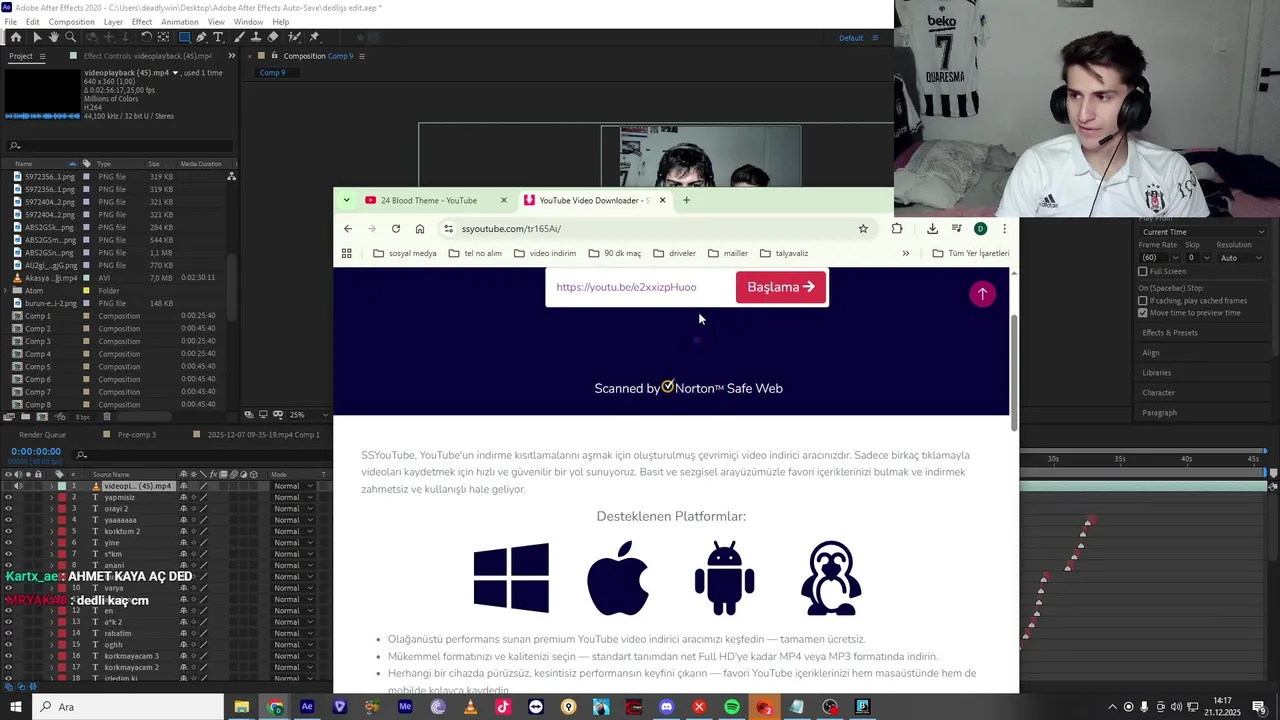This screenshot has width=1280, height=720.
Task: Open TikTok app from taskbar
Action: point(503,707)
